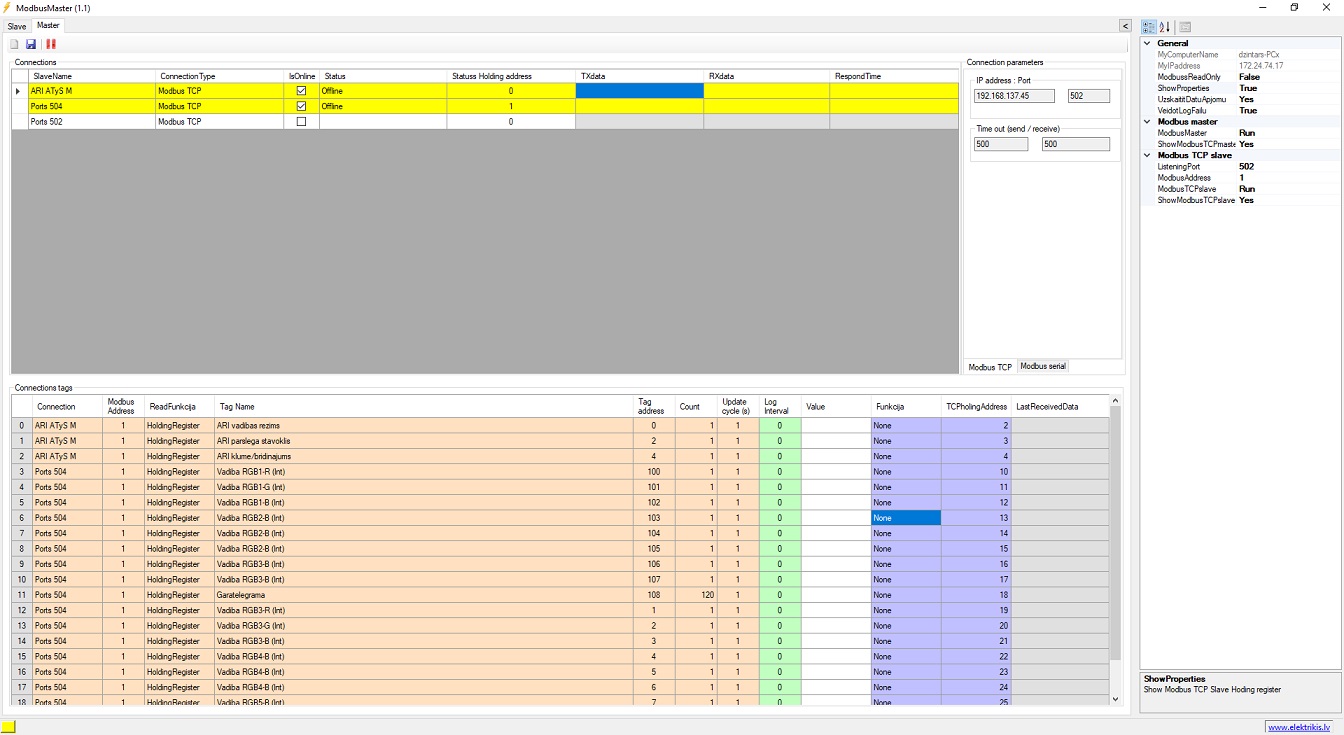Screen dimensions: 1344x735
Task: Click the blue save floppy icon
Action: [x=31, y=44]
